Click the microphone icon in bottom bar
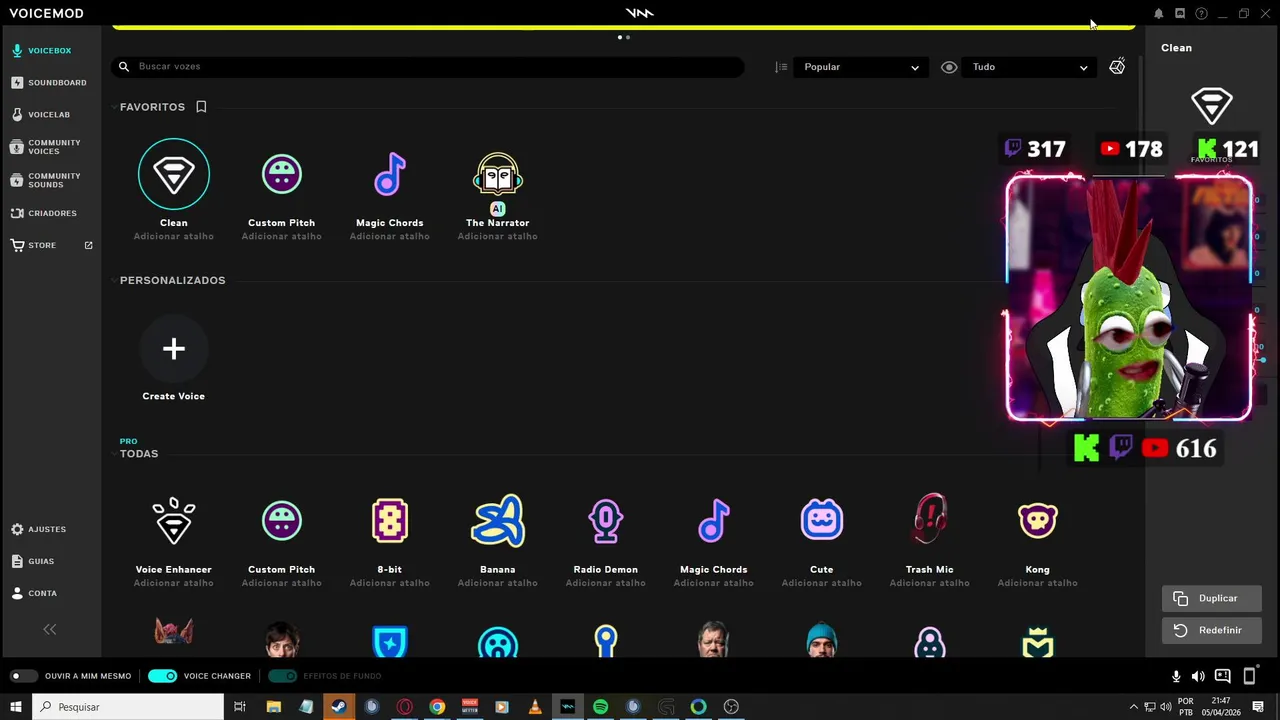 pyautogui.click(x=1176, y=677)
